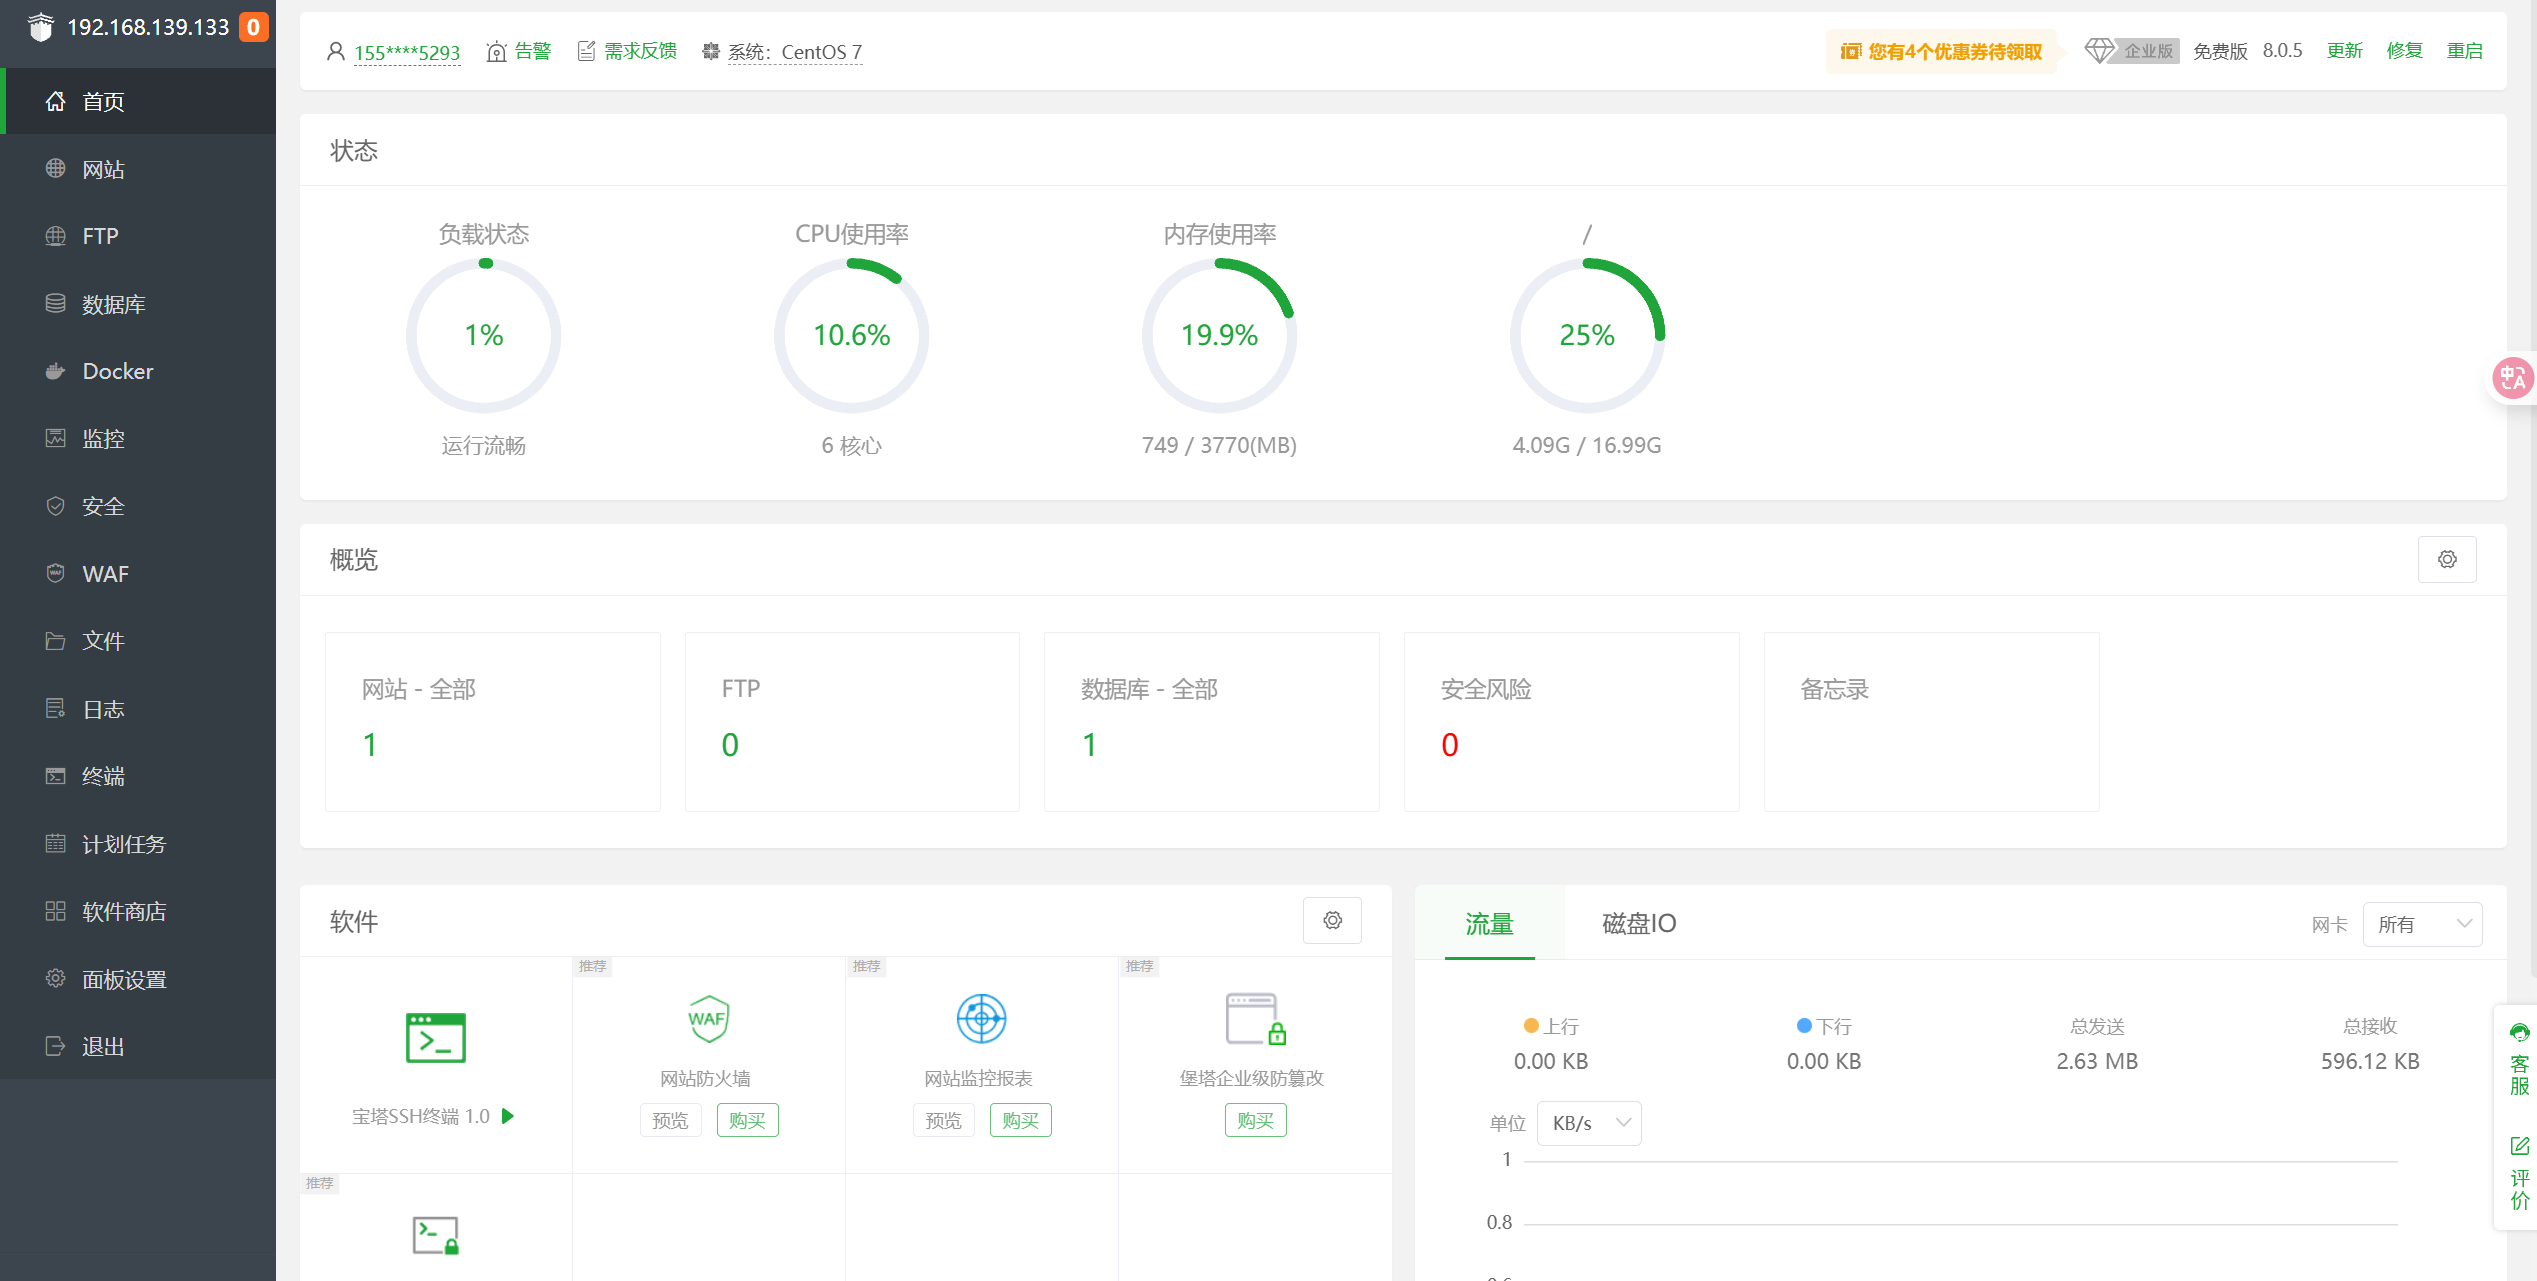The width and height of the screenshot is (2537, 1281).
Task: Click the overview settings gear icon
Action: [2446, 559]
